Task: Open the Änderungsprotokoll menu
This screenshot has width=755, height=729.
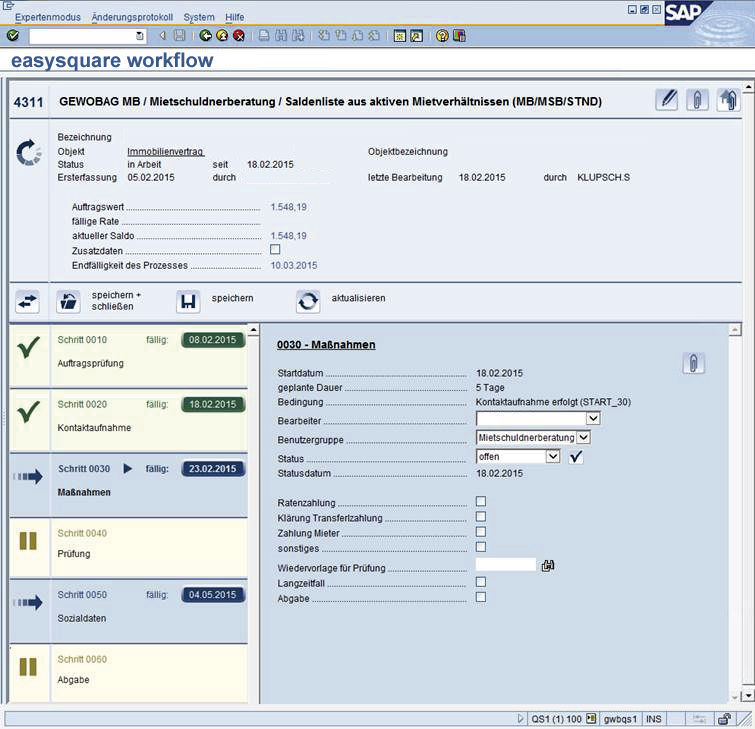Action: coord(132,18)
